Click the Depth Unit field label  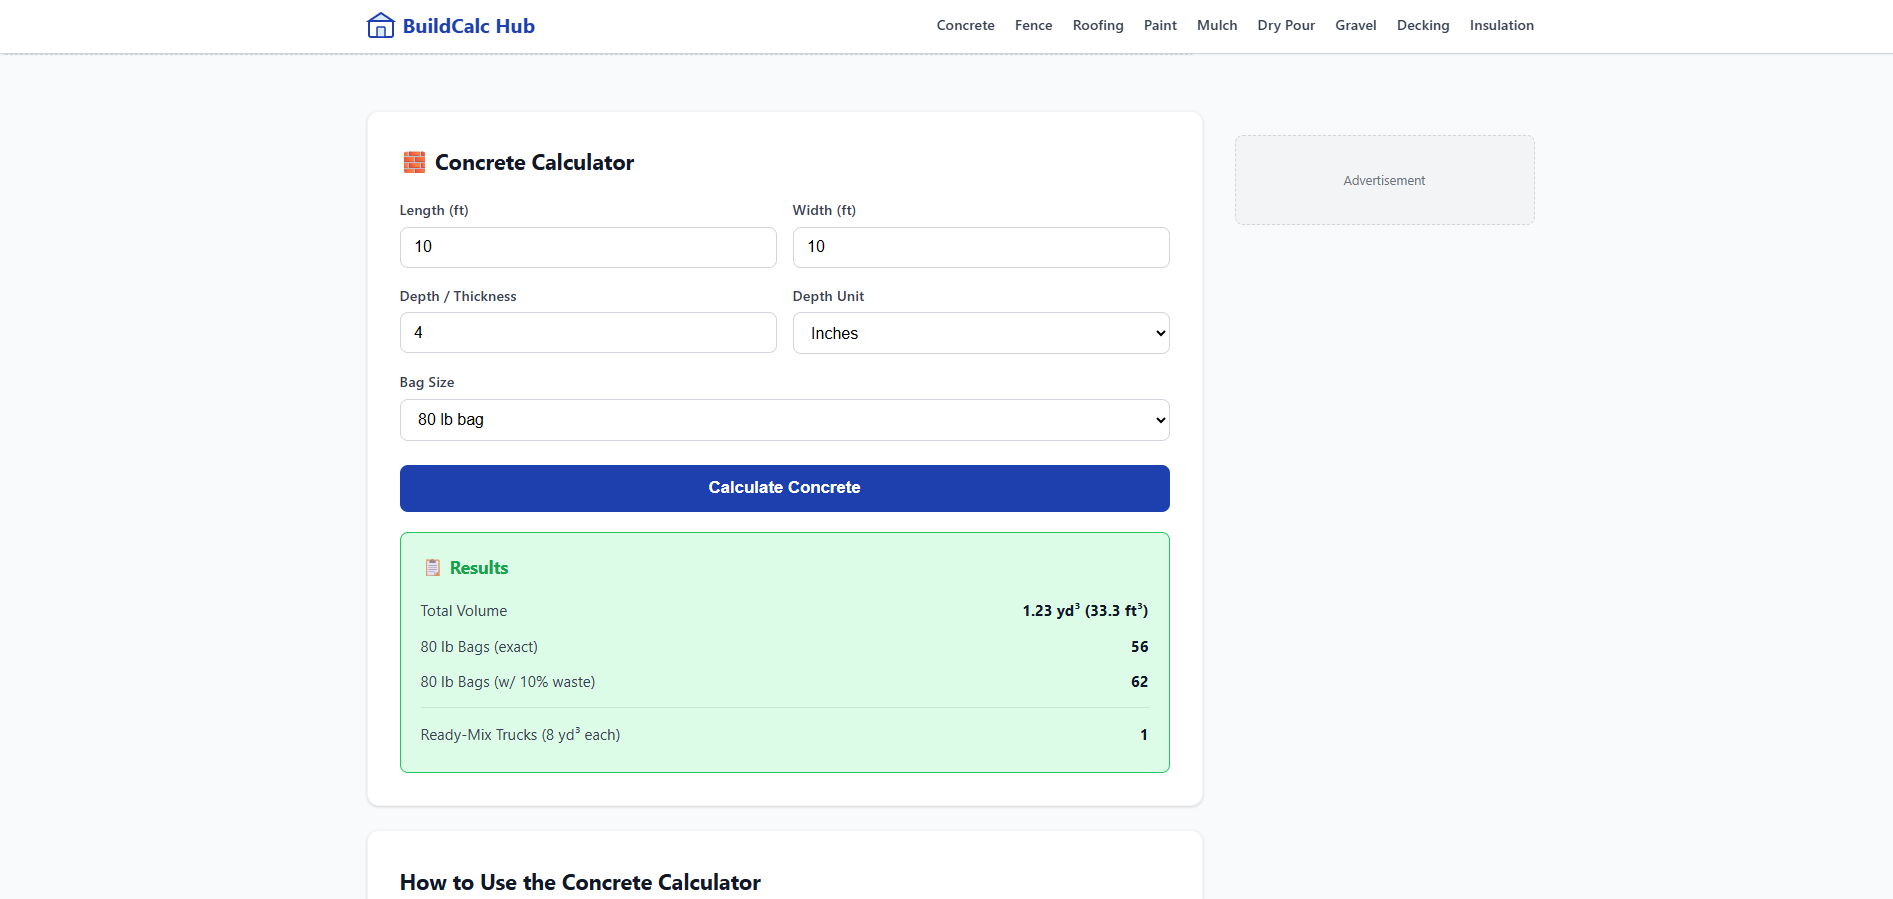pos(828,296)
